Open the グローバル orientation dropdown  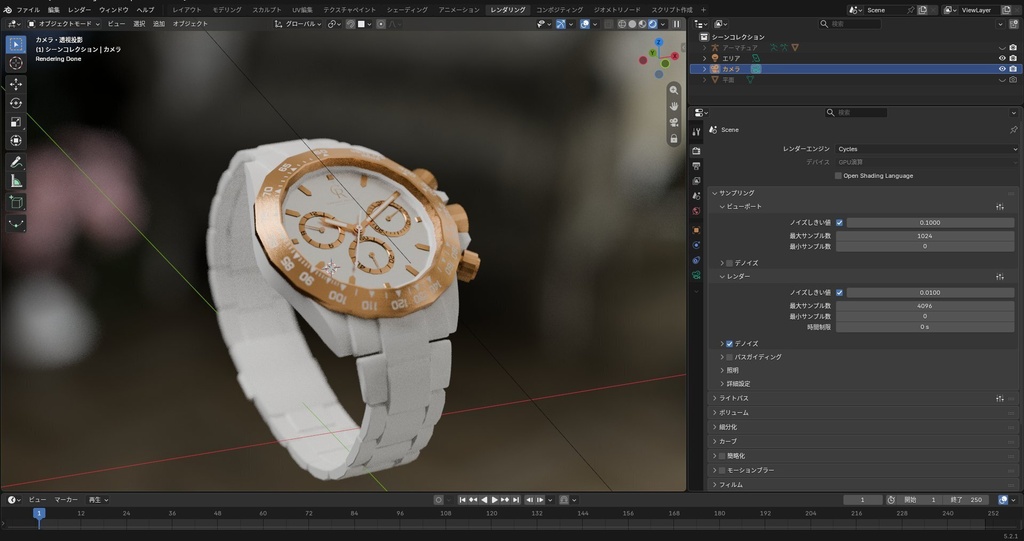point(297,24)
